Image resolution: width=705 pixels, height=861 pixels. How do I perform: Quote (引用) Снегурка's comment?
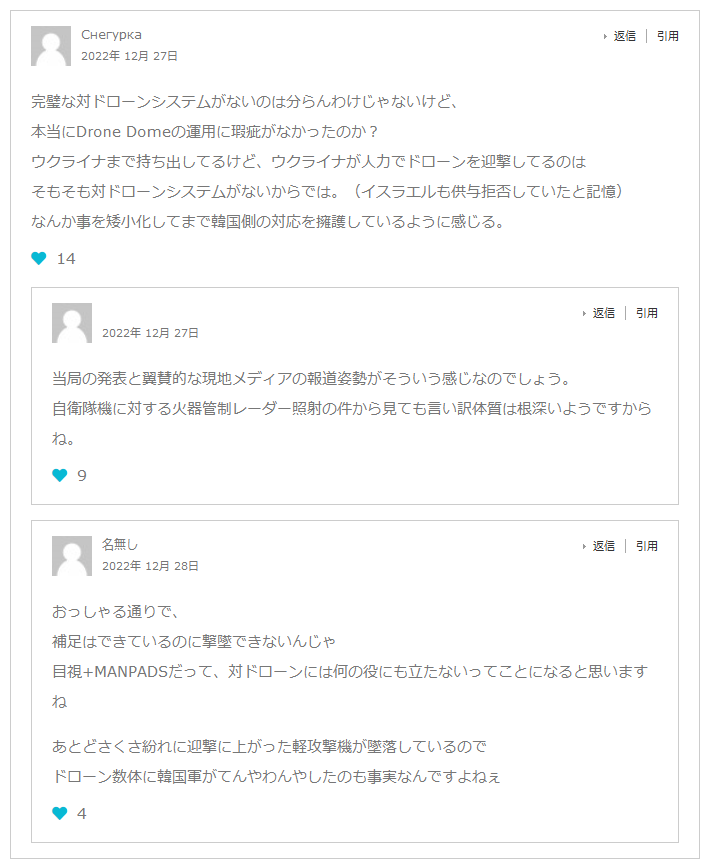668,36
